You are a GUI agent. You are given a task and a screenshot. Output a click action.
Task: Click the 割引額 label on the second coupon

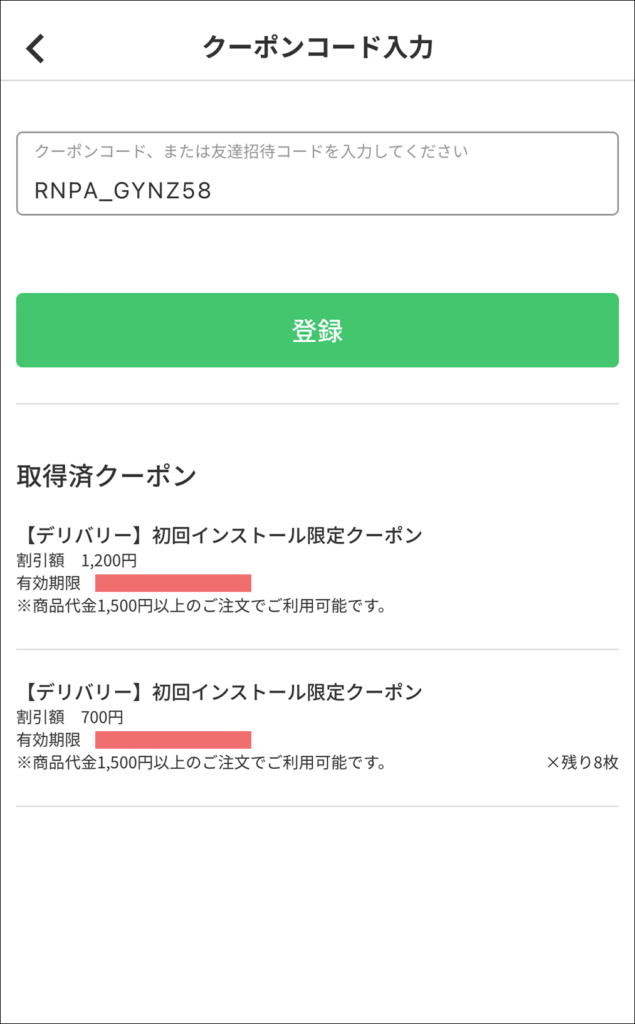click(x=41, y=717)
